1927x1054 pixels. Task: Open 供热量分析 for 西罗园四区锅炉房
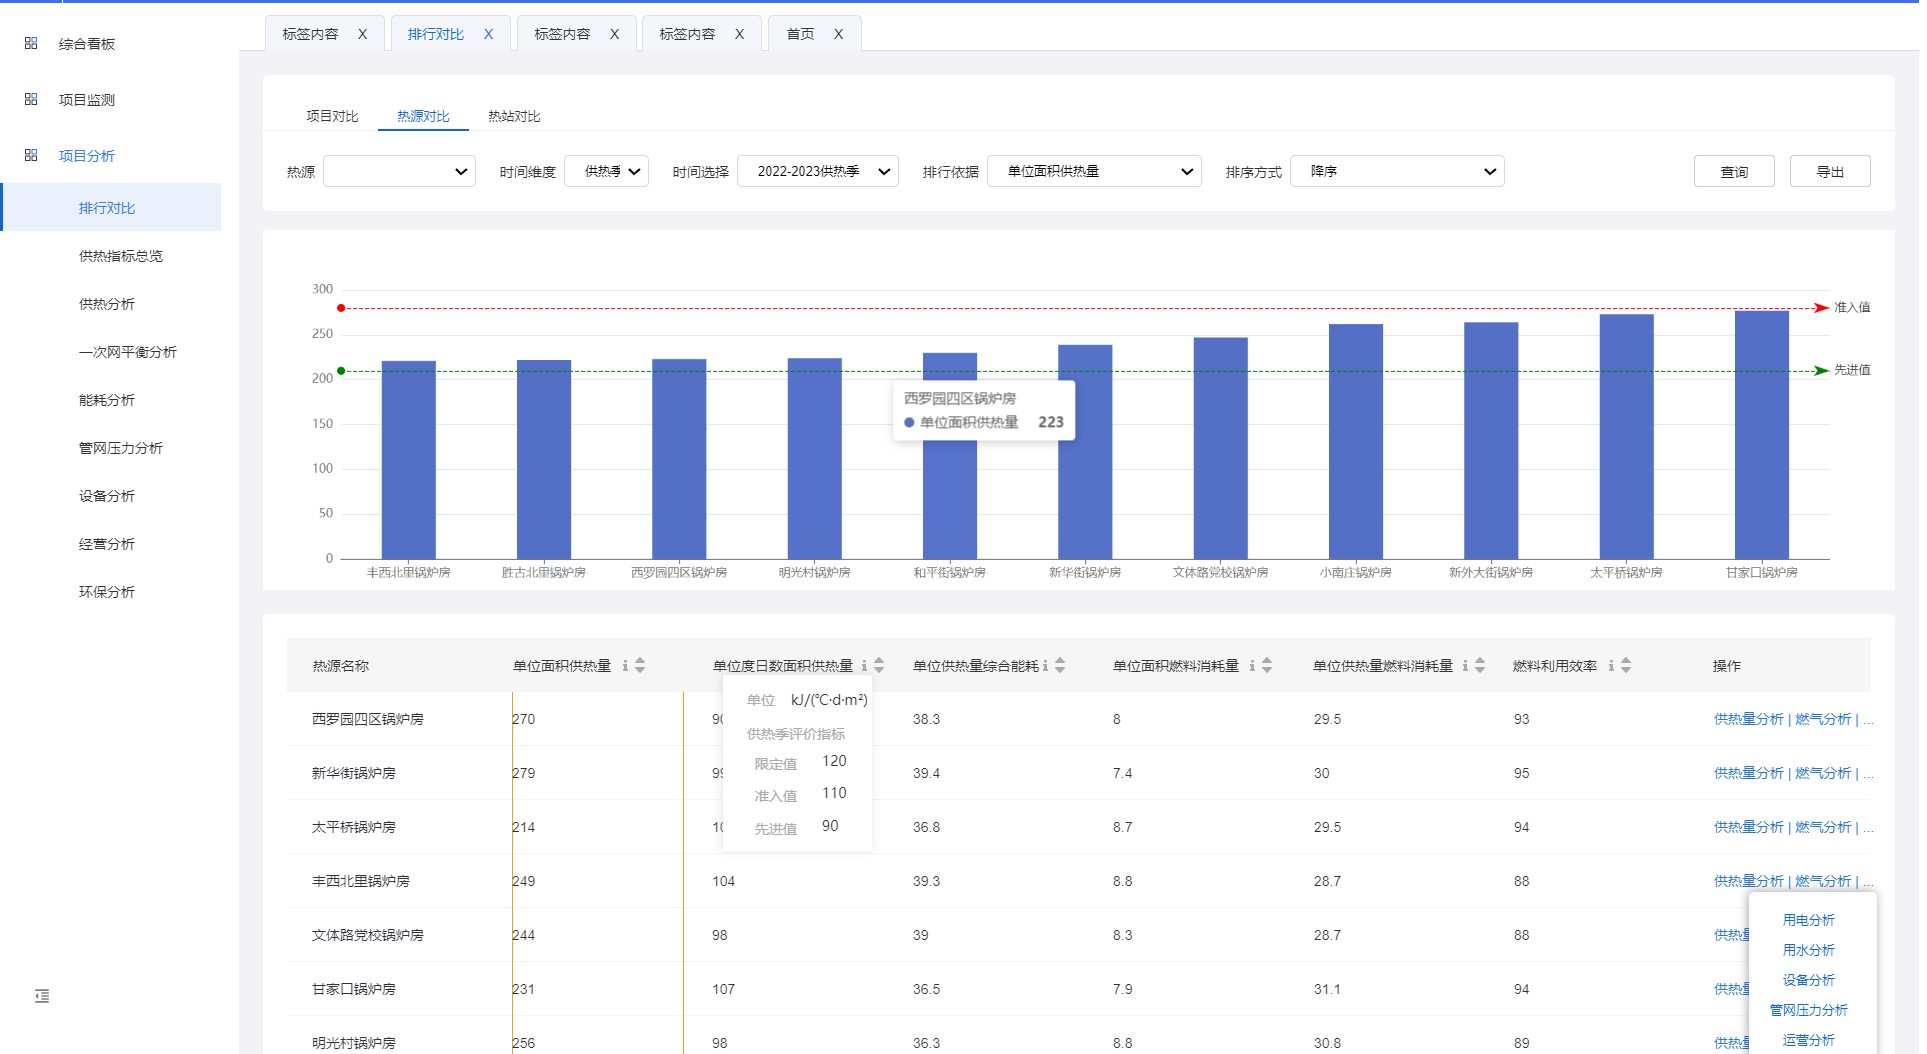(1749, 719)
